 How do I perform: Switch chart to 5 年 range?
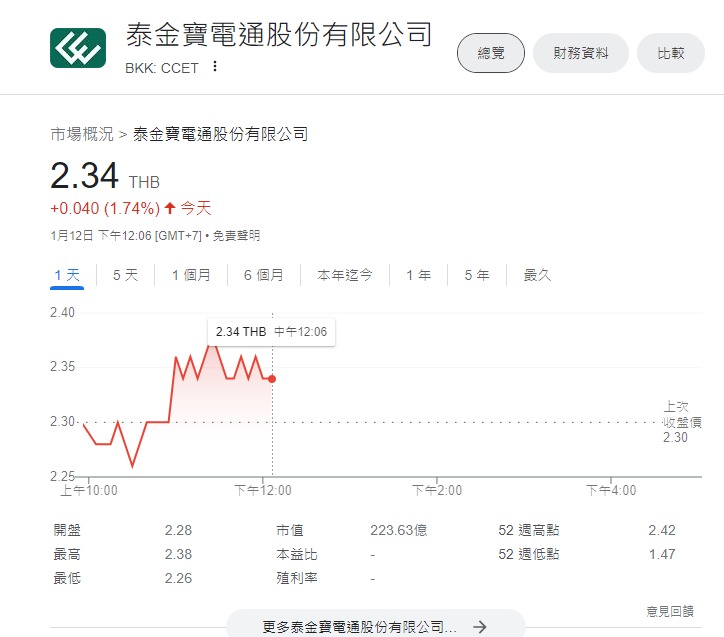[x=476, y=275]
